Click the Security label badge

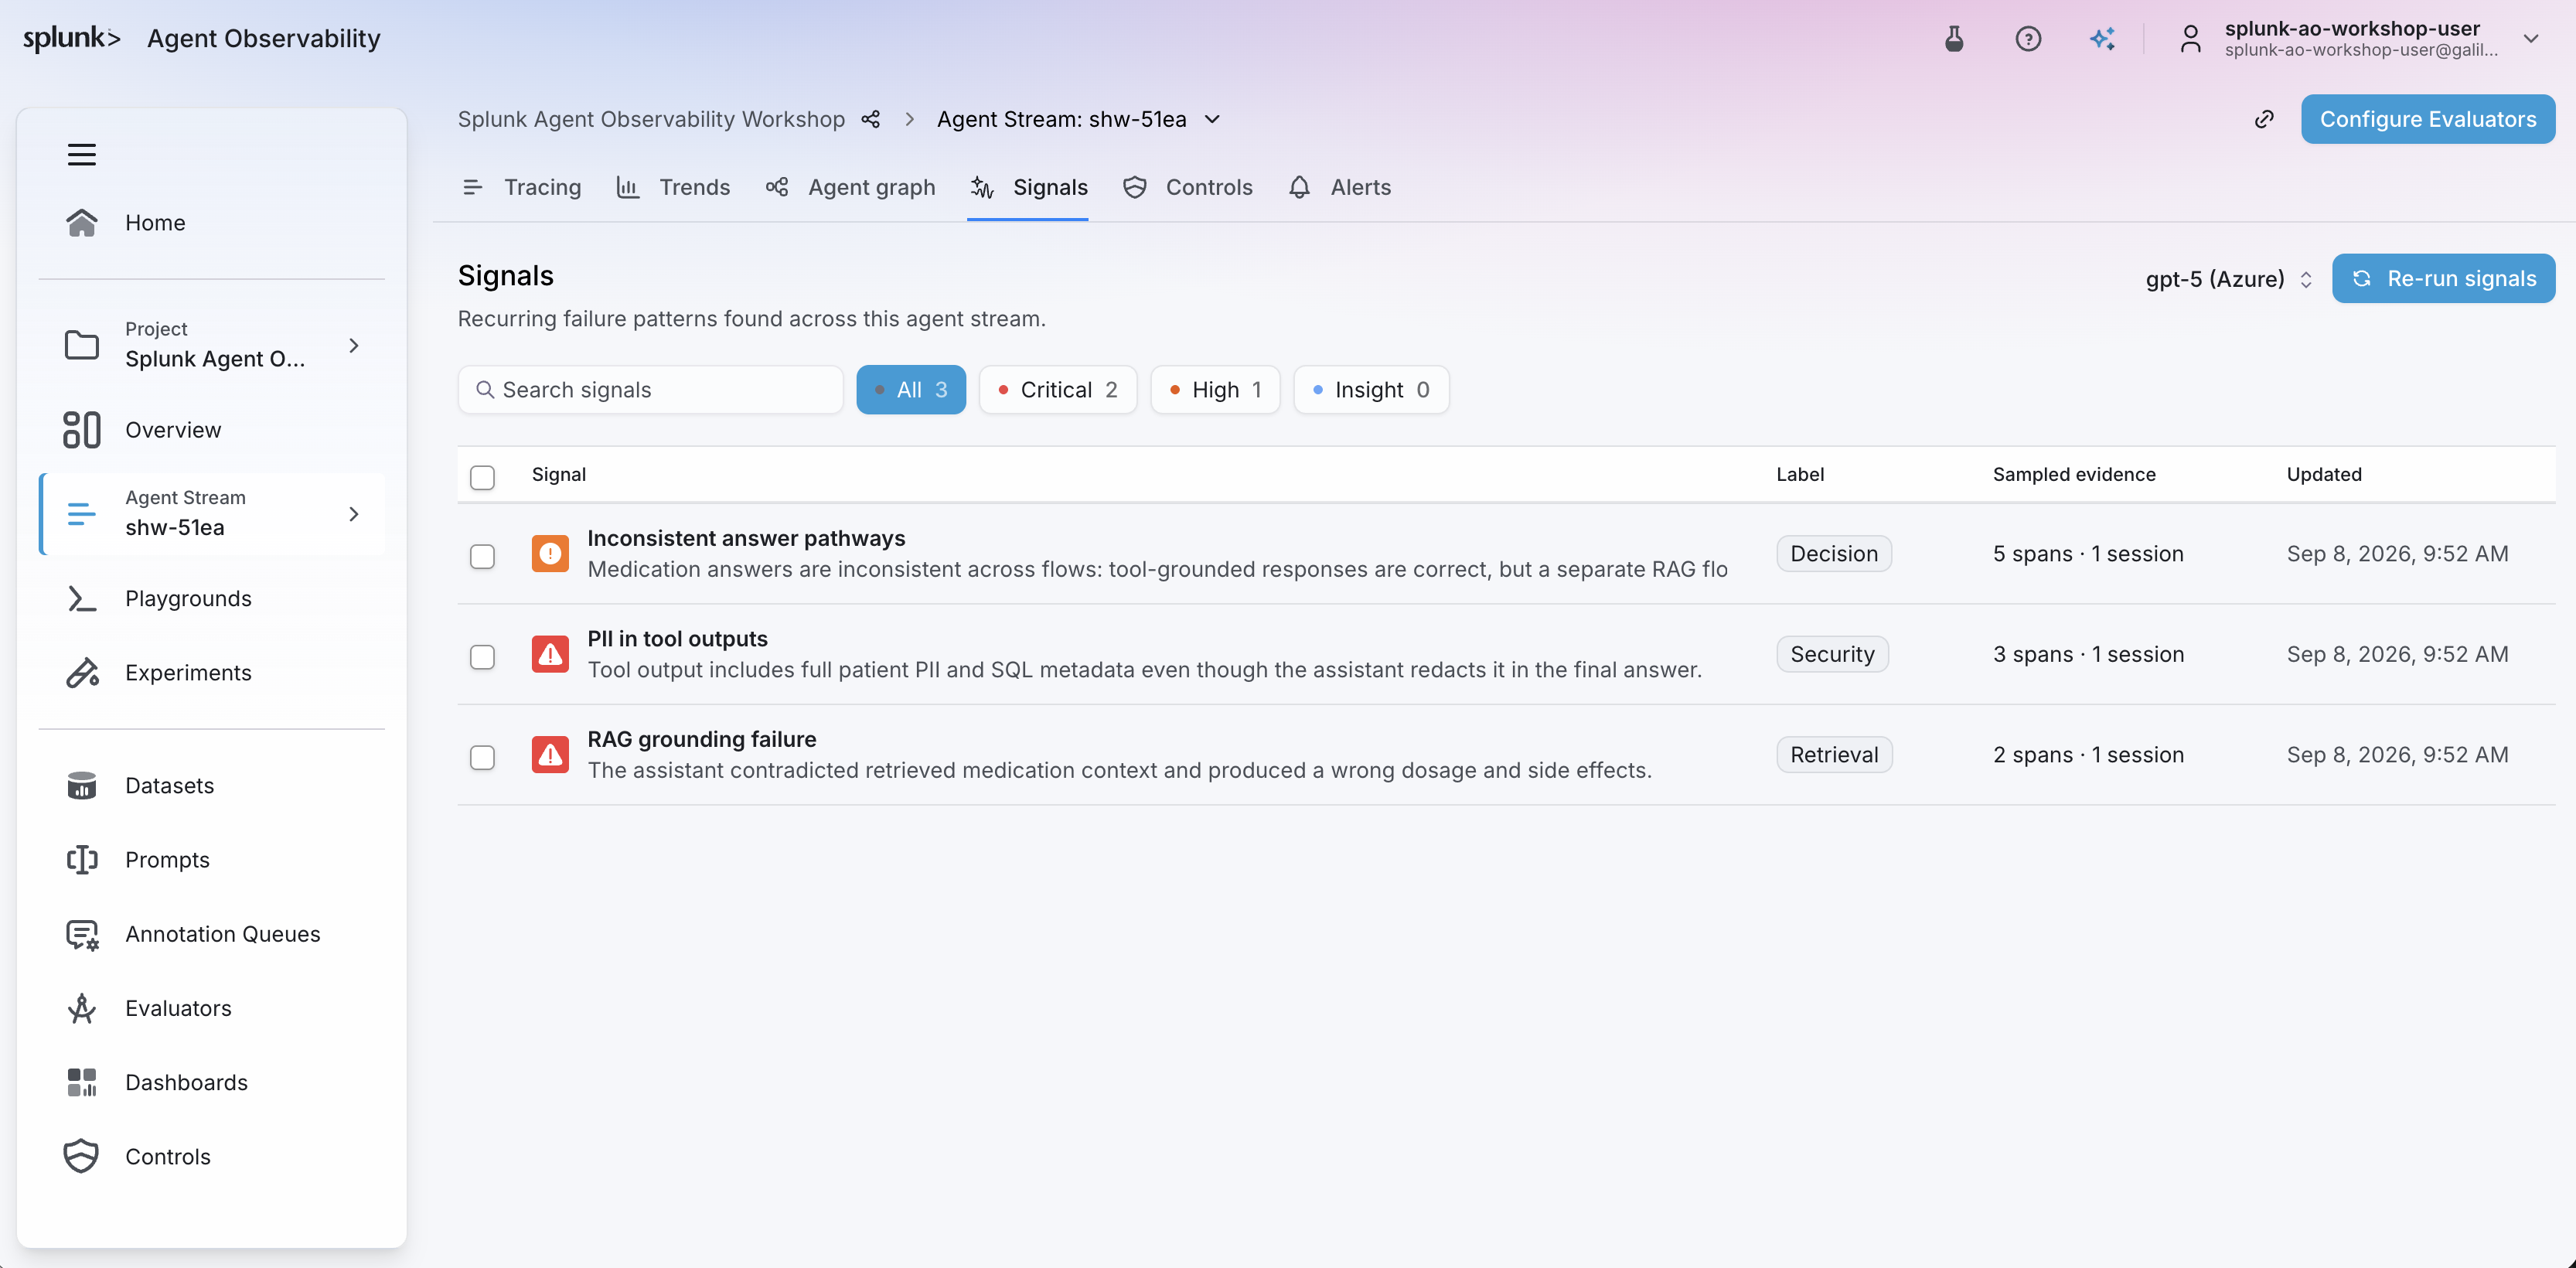[x=1832, y=654]
